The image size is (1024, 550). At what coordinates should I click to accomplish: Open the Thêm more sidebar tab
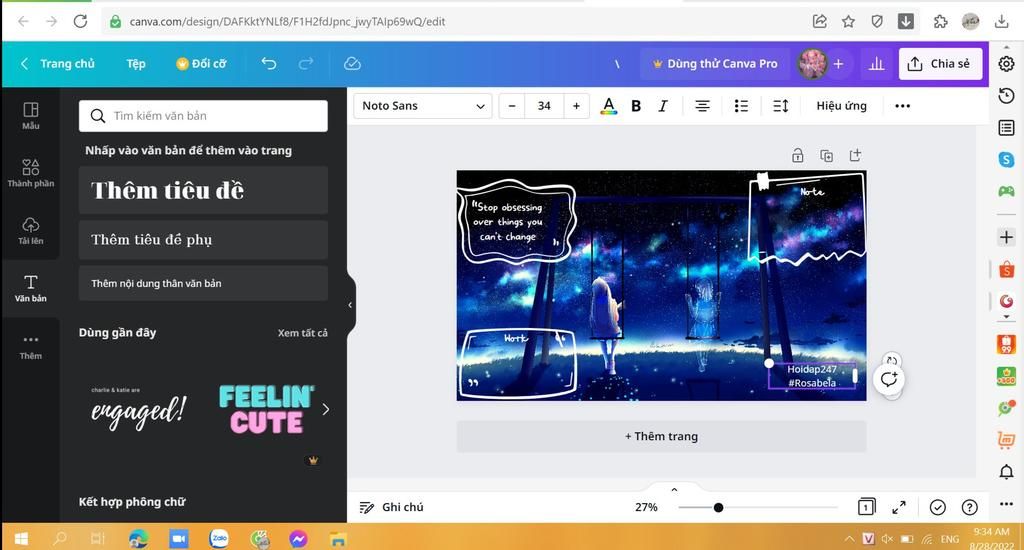tap(31, 346)
